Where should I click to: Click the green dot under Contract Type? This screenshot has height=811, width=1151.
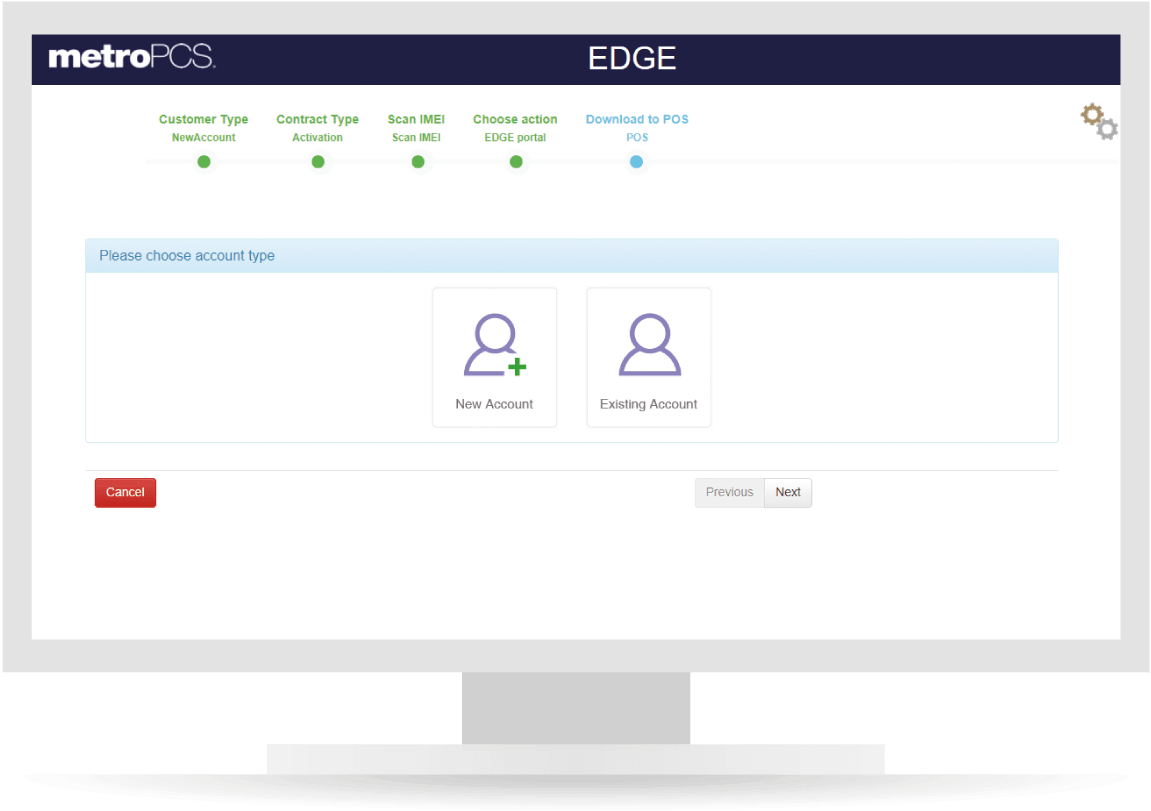point(317,161)
